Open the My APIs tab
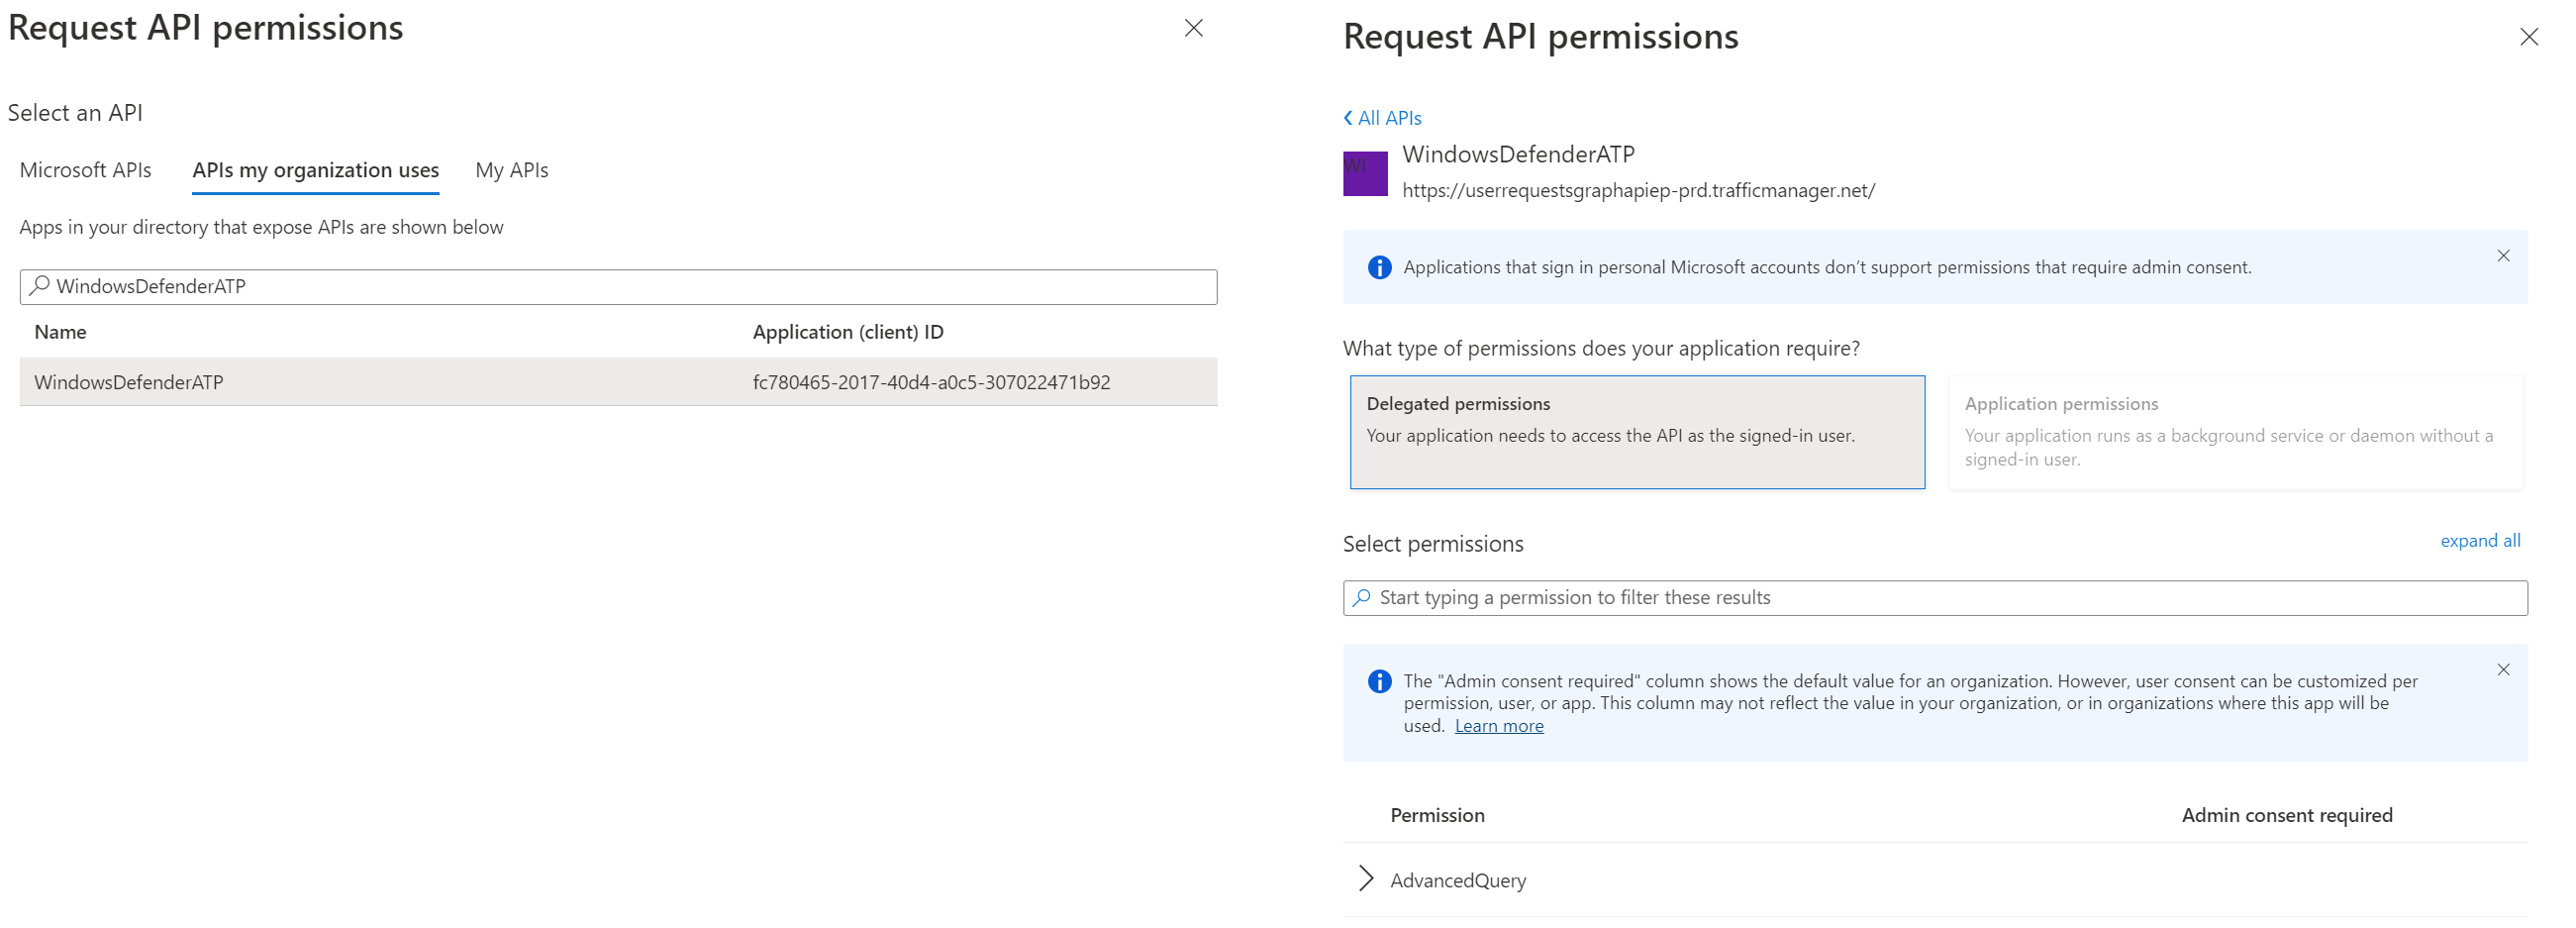The height and width of the screenshot is (928, 2576). (x=511, y=170)
